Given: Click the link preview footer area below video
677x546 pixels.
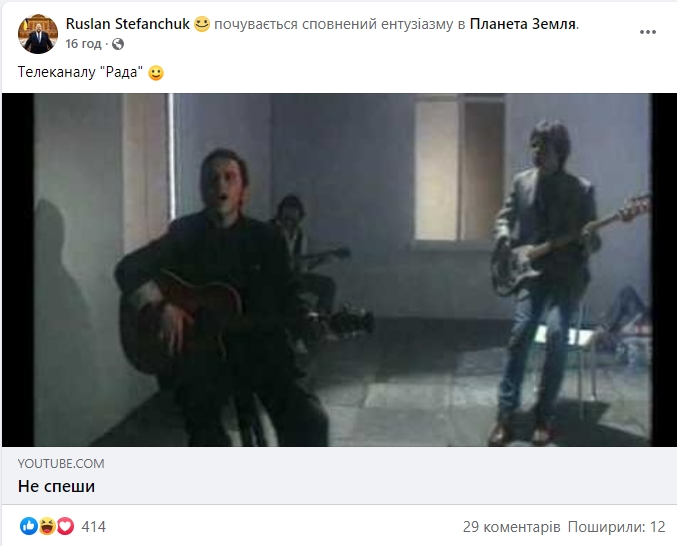Looking at the screenshot, I should pyautogui.click(x=339, y=475).
